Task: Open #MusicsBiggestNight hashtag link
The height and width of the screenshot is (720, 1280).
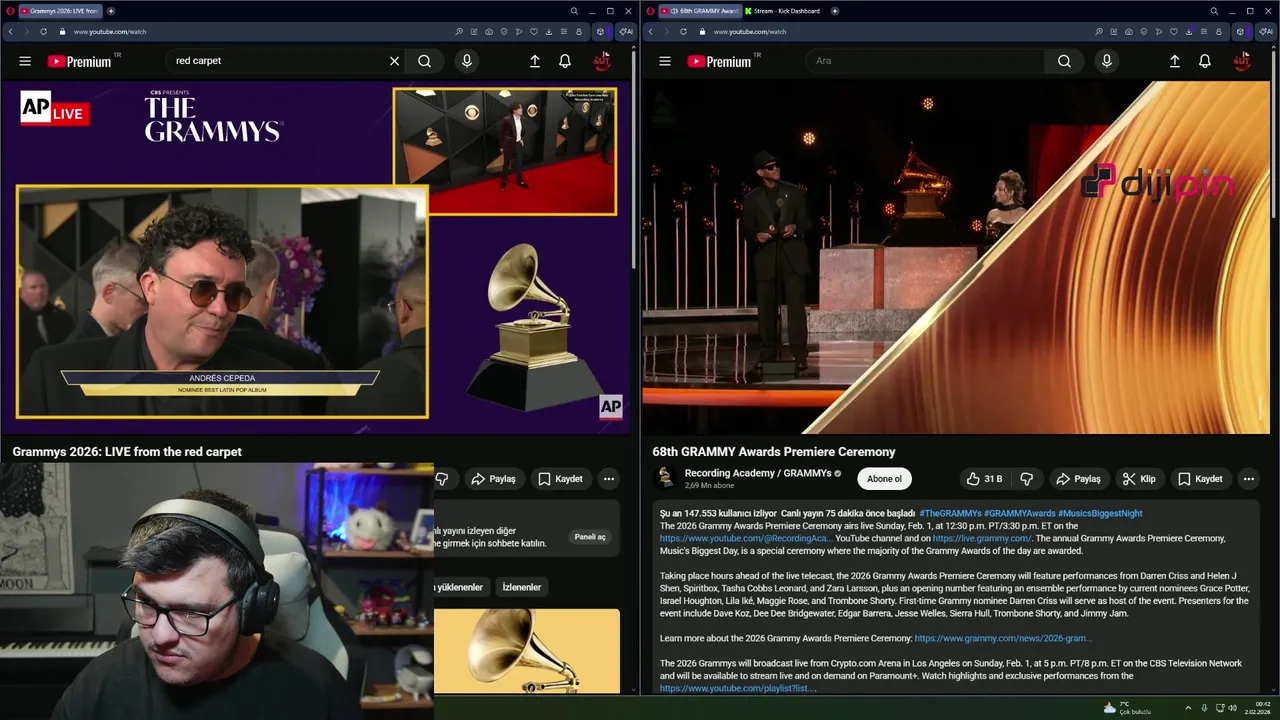Action: click(x=1100, y=513)
